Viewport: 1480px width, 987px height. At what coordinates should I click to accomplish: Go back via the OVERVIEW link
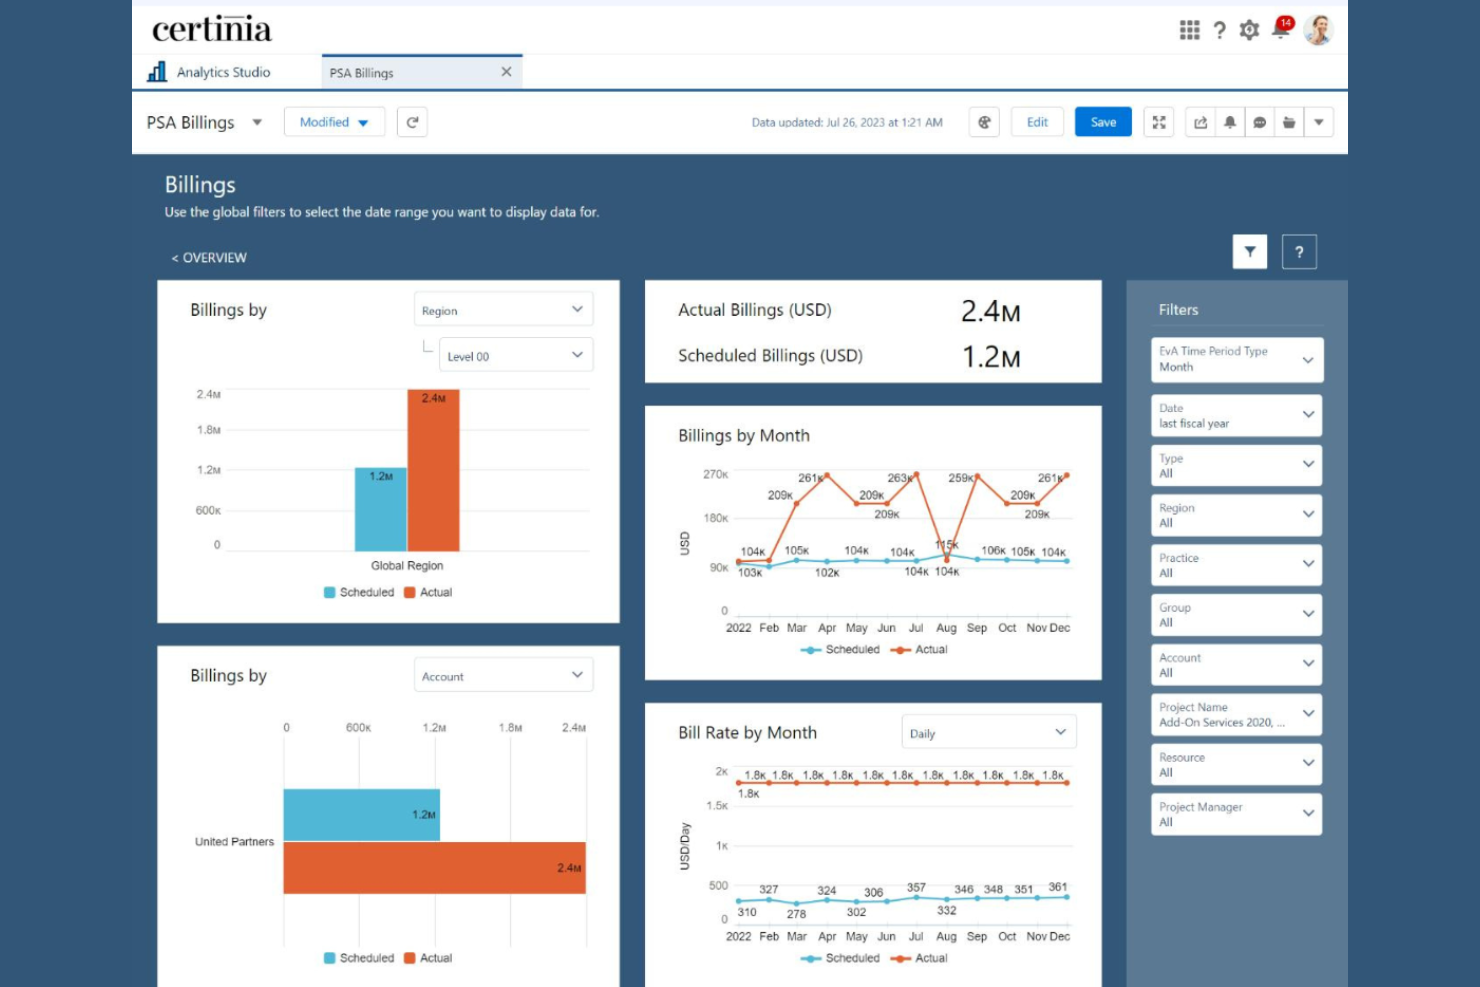pos(209,257)
